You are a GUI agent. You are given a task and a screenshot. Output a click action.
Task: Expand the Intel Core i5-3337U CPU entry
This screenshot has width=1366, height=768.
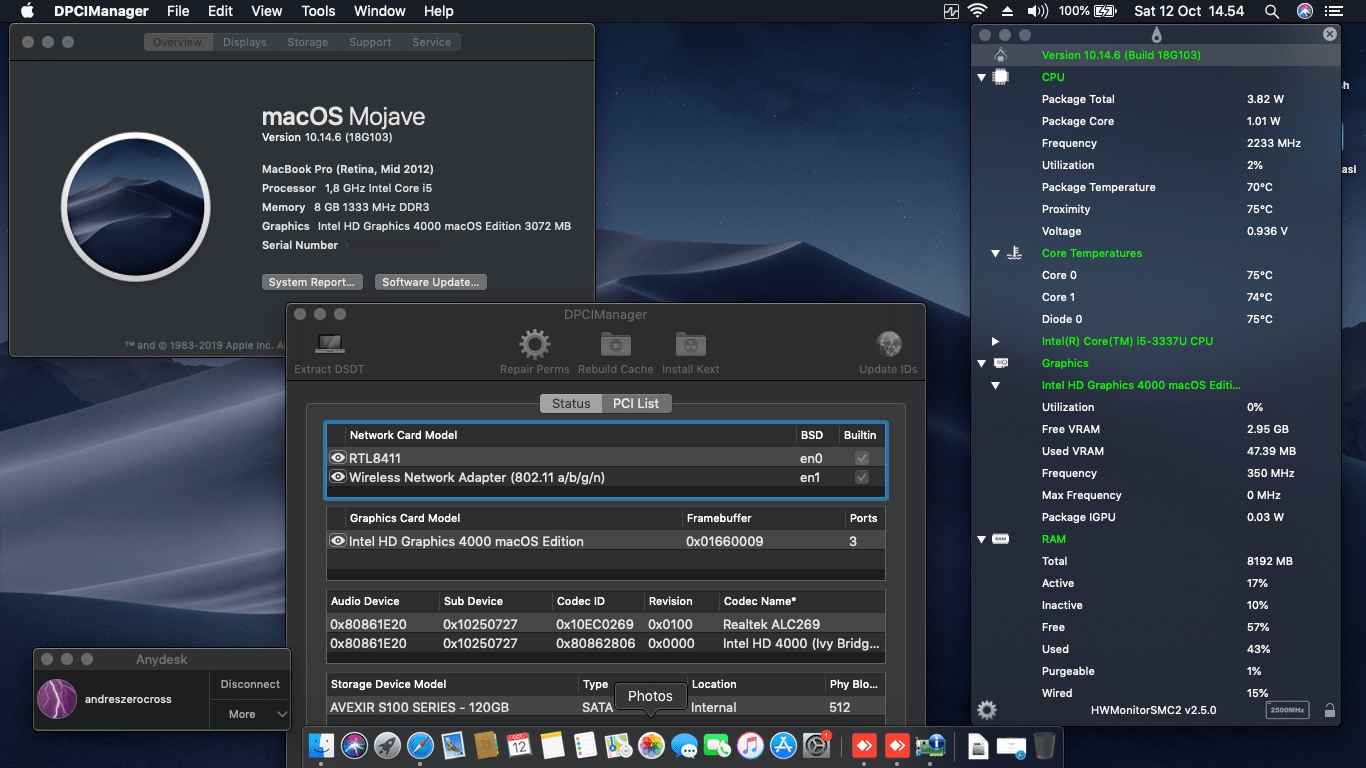coord(995,341)
